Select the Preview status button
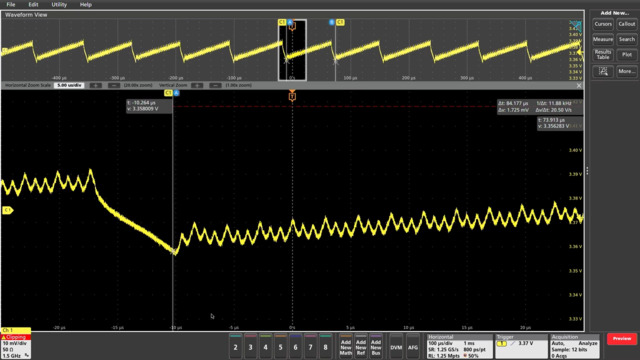This screenshot has width=640, height=360. tap(622, 339)
